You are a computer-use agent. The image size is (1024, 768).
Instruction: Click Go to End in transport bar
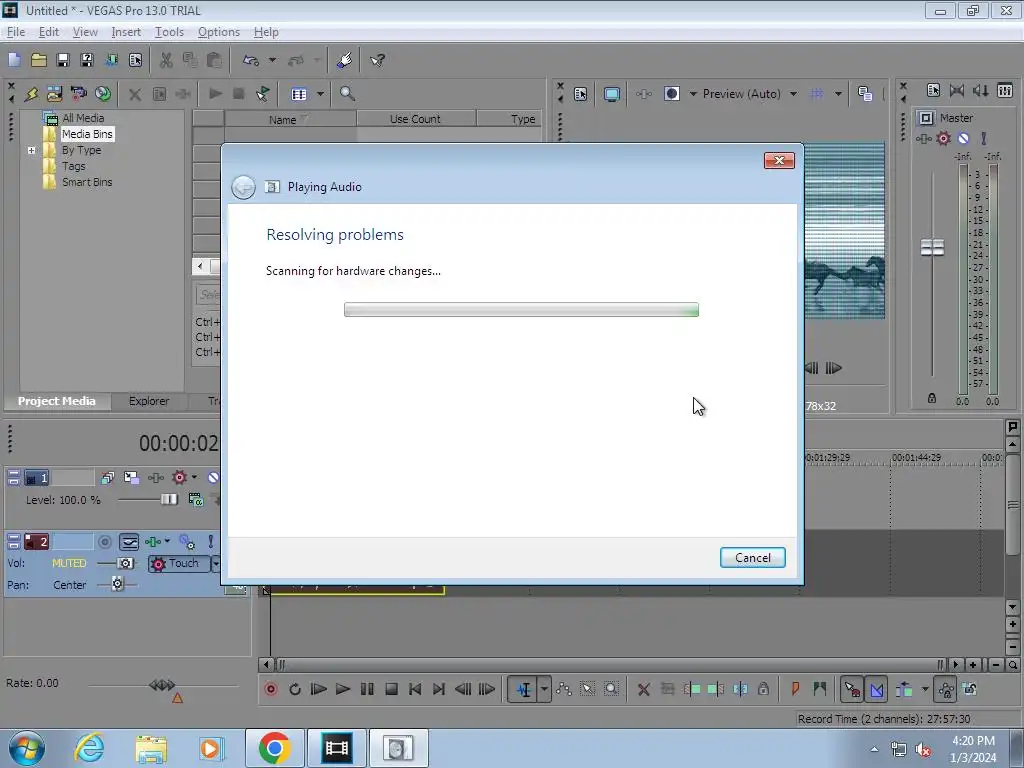[439, 689]
